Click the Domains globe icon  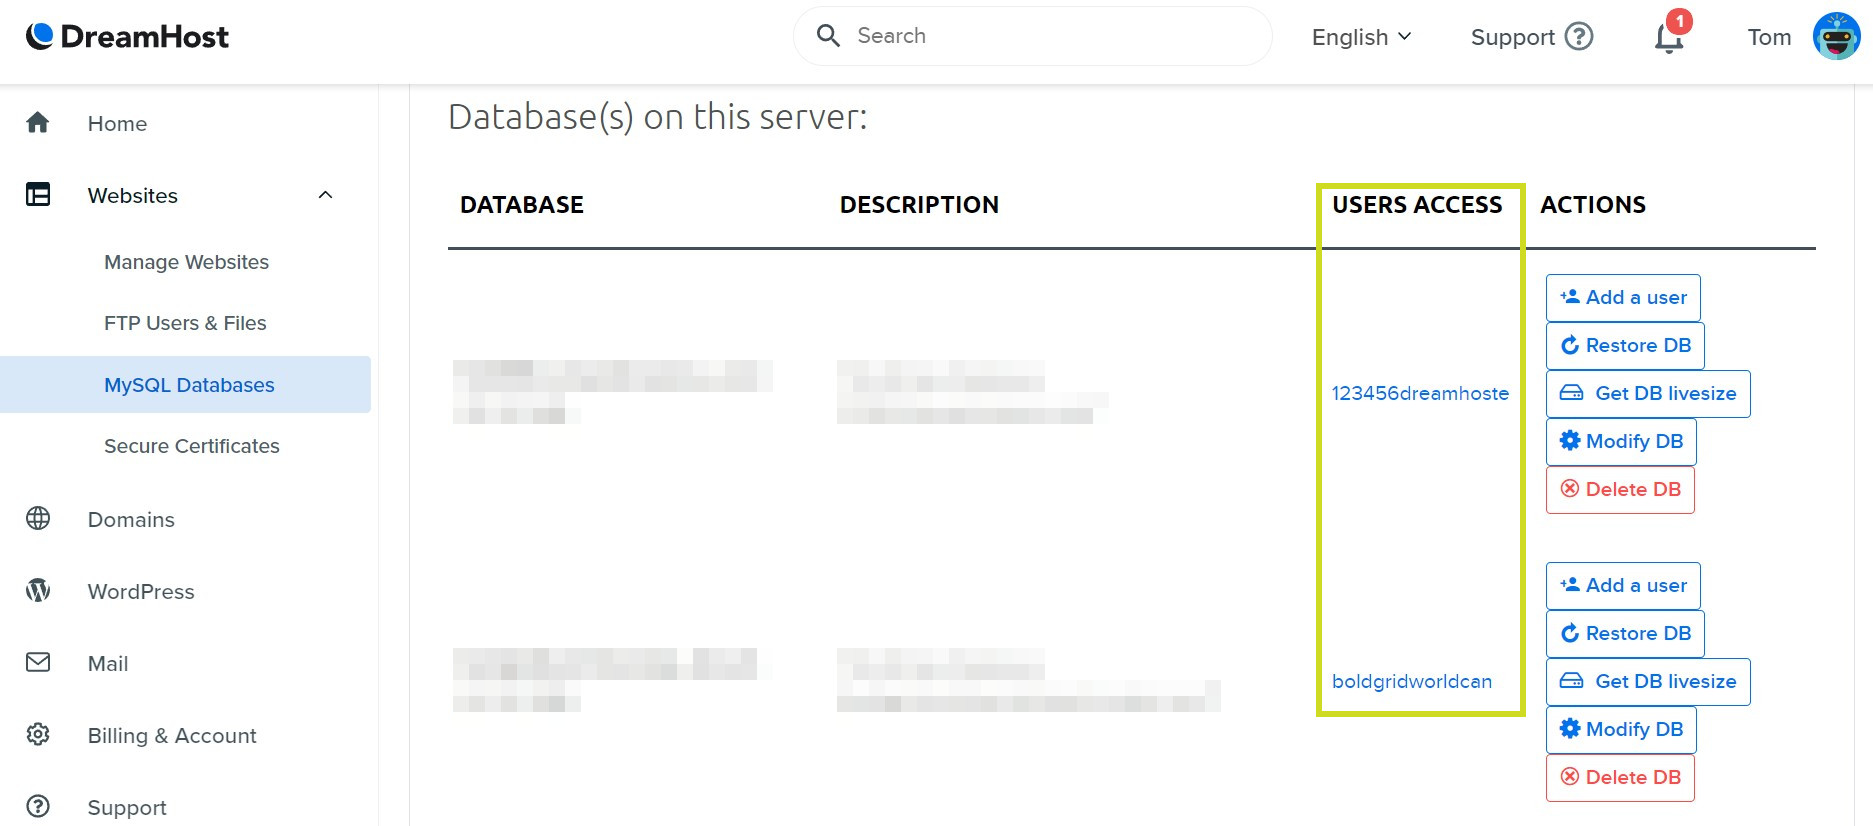click(x=38, y=519)
